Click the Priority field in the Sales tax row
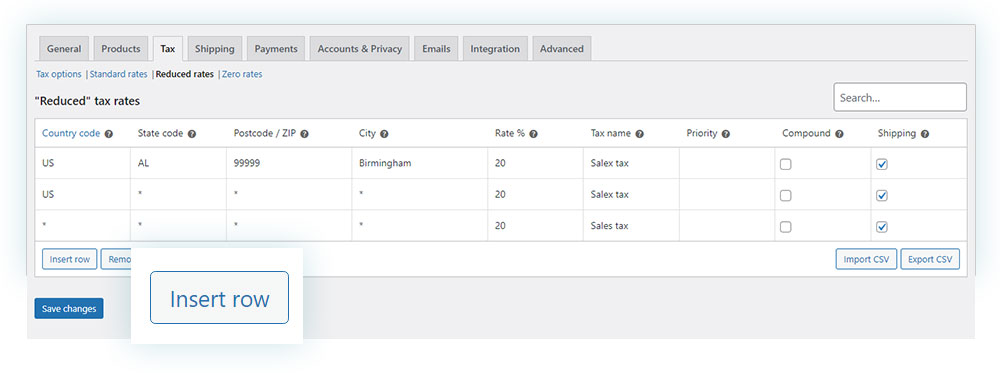 (727, 226)
